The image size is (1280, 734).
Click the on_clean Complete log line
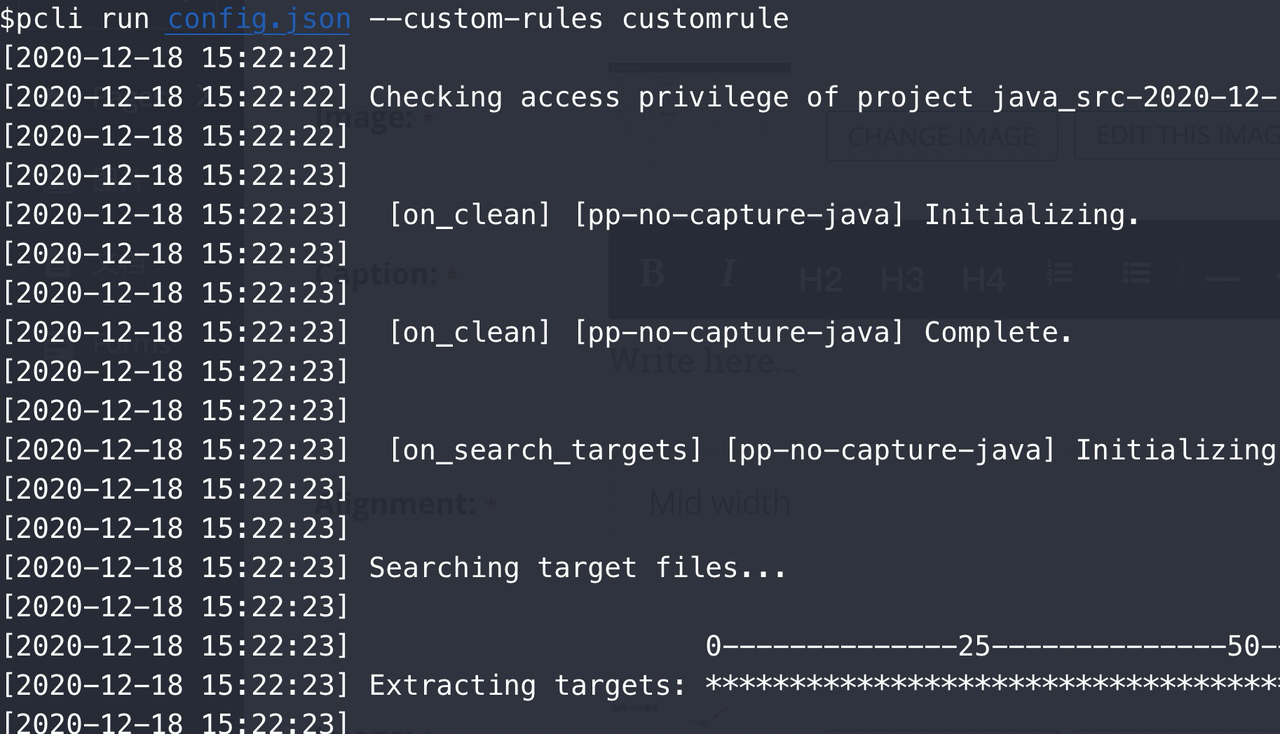(x=538, y=332)
